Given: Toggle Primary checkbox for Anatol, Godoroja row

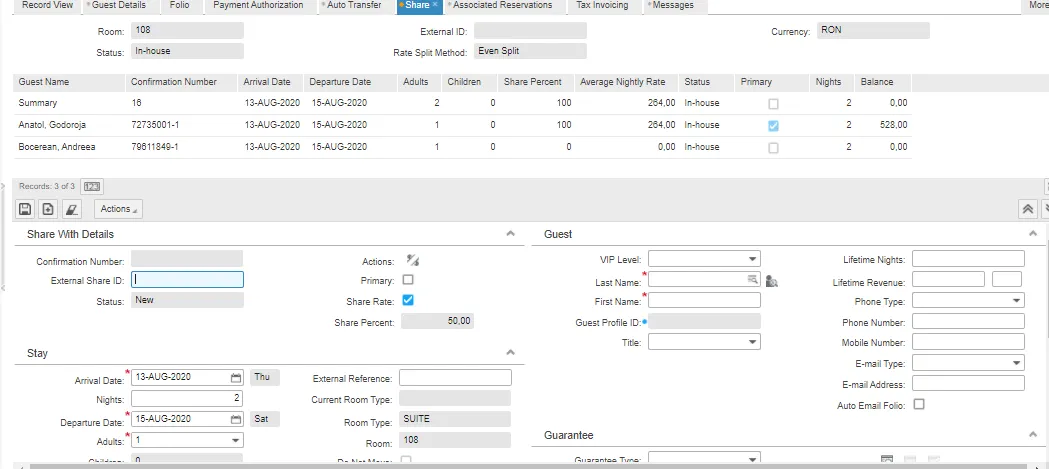Looking at the screenshot, I should [x=773, y=126].
